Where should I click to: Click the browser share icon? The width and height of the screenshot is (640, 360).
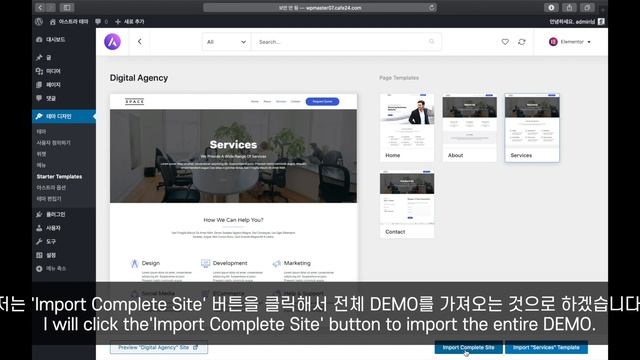pyautogui.click(x=569, y=7)
